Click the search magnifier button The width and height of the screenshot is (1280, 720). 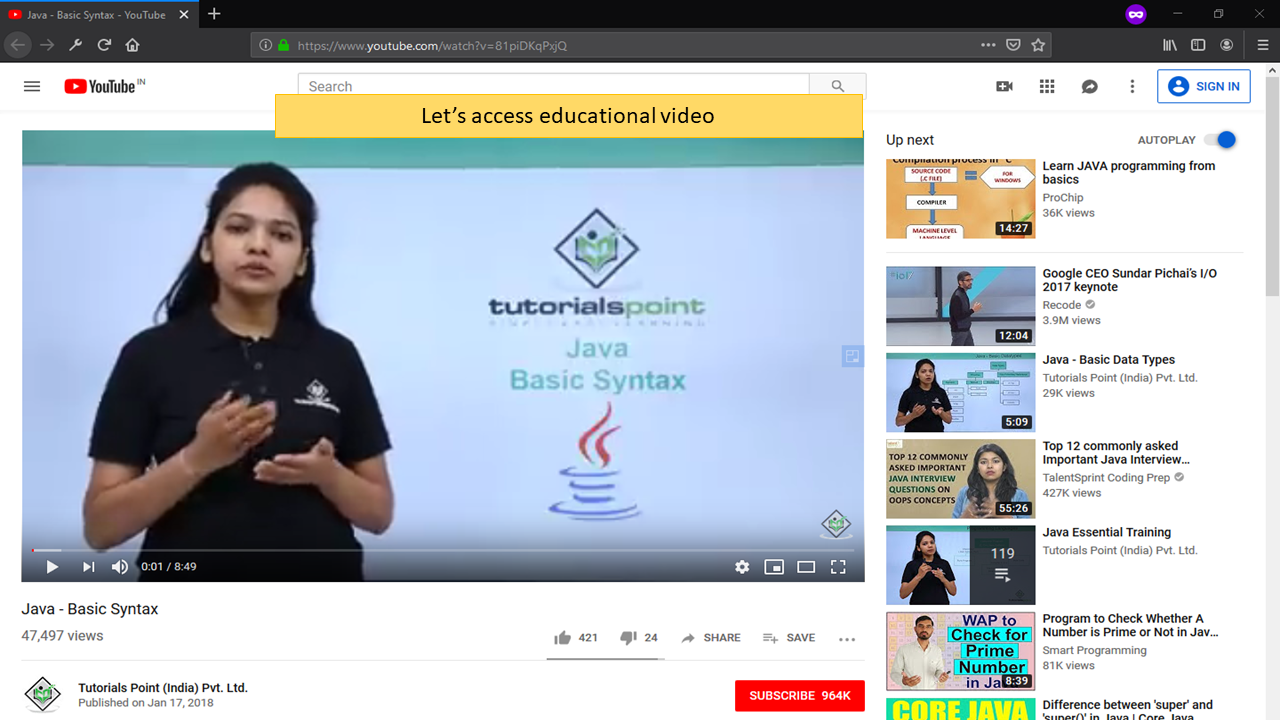click(838, 86)
